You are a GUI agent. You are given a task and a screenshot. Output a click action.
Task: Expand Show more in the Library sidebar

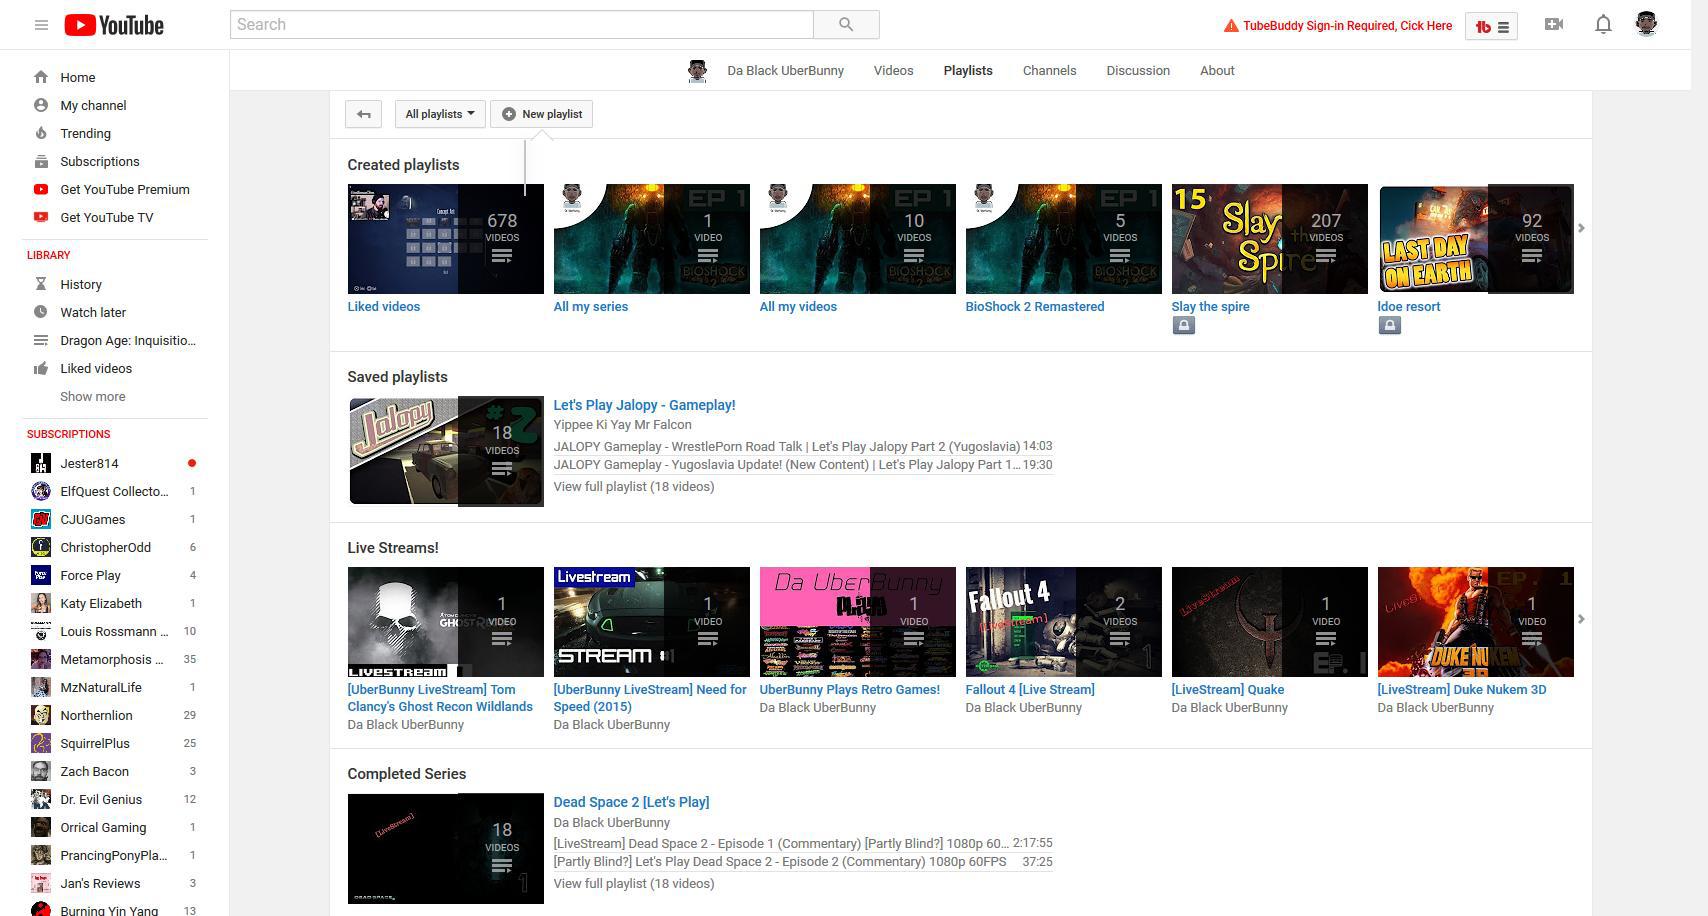click(x=92, y=396)
